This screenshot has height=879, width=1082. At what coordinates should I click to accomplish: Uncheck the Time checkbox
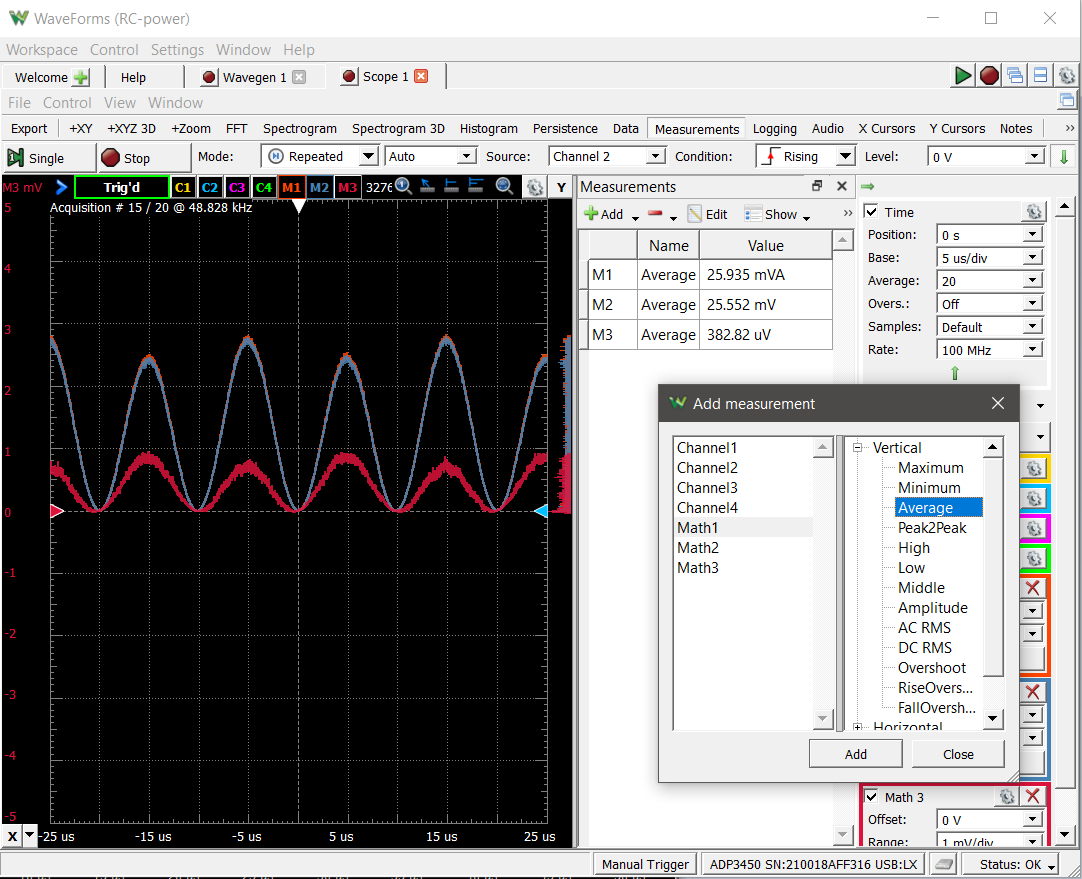(x=872, y=212)
